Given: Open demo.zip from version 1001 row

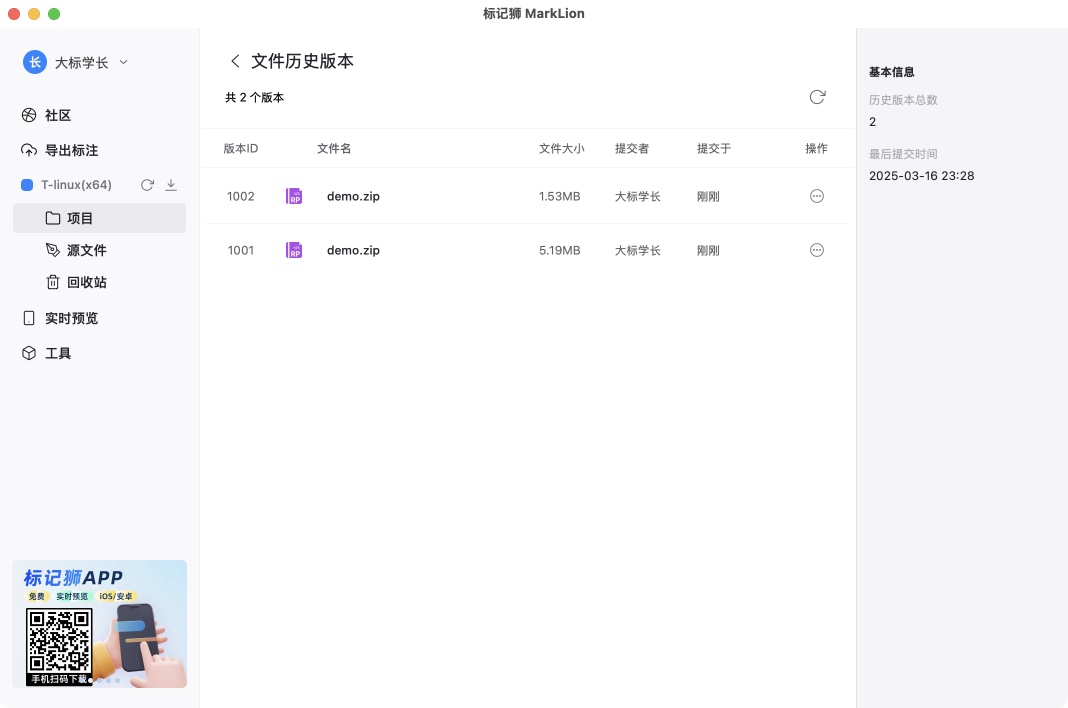Looking at the screenshot, I should coord(353,250).
